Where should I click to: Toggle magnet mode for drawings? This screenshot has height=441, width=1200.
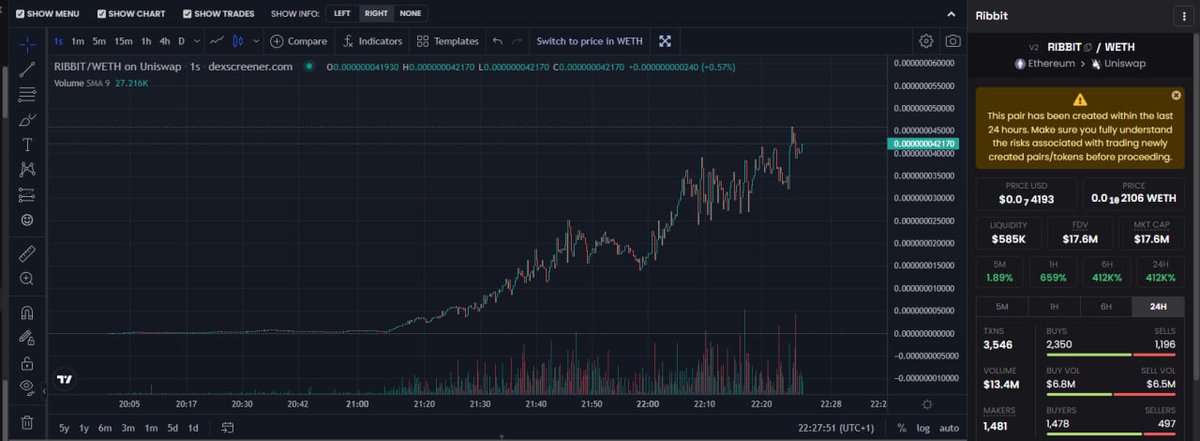(28, 312)
